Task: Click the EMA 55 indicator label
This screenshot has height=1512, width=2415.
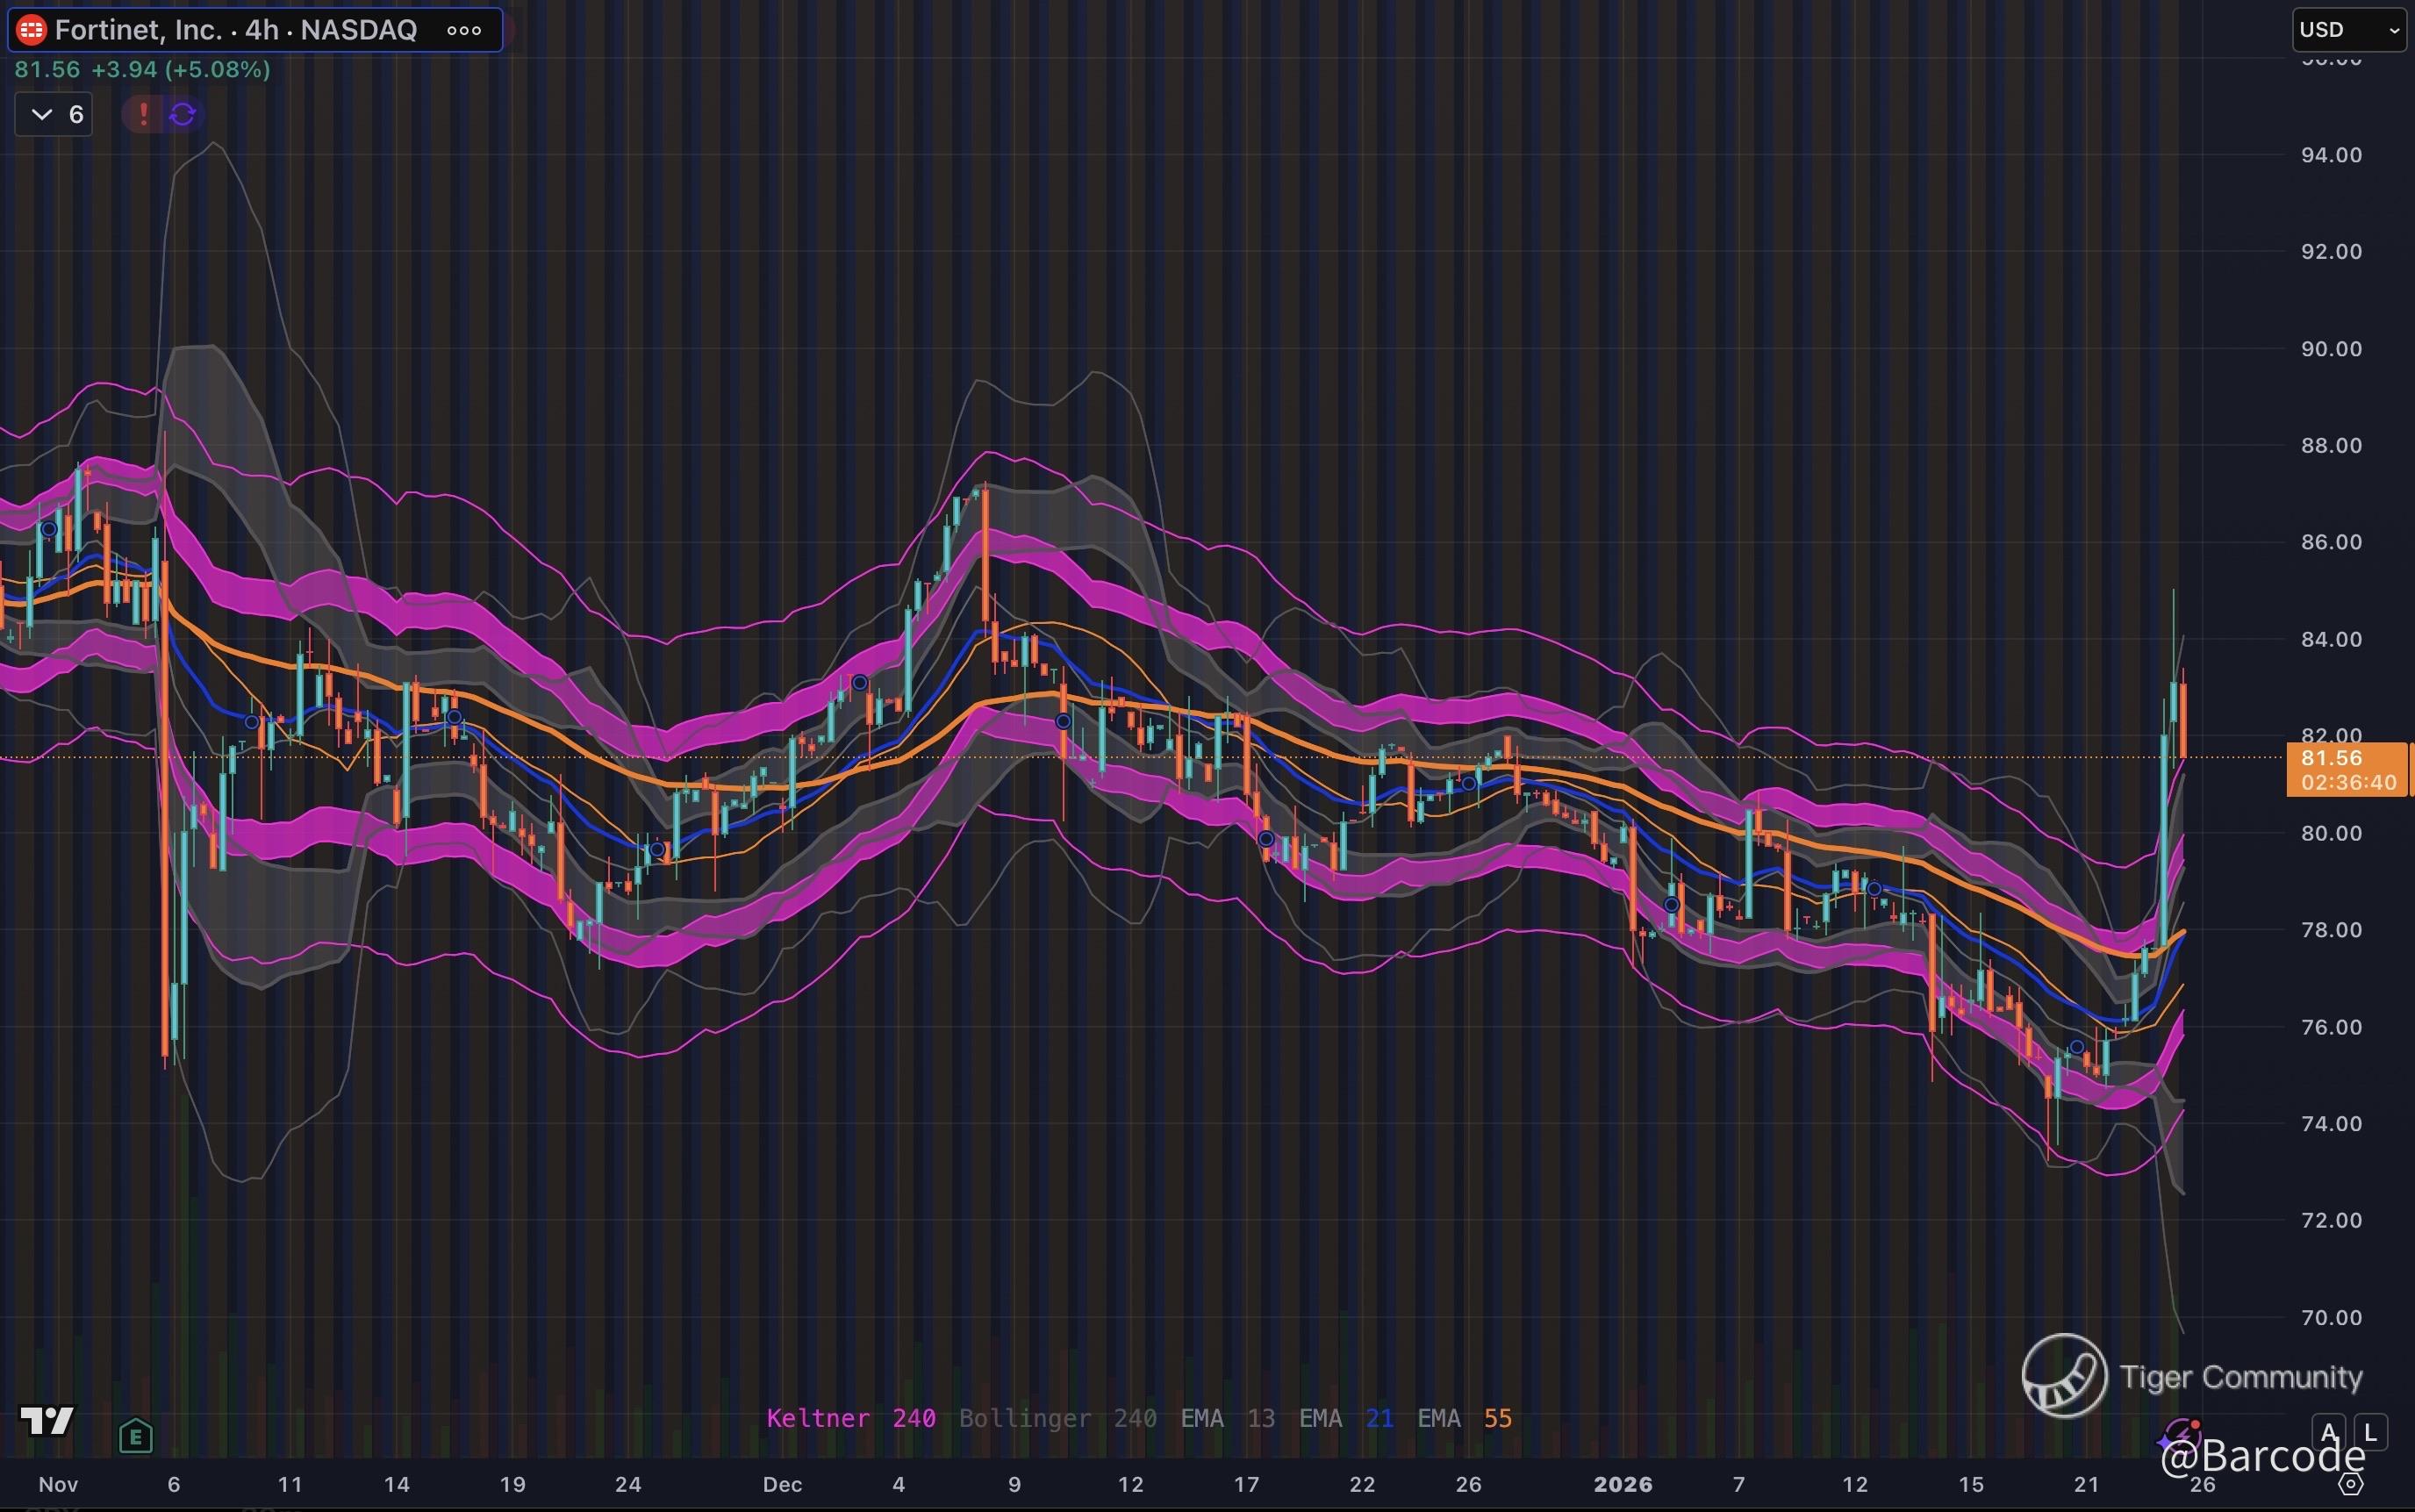Action: pos(1464,1418)
